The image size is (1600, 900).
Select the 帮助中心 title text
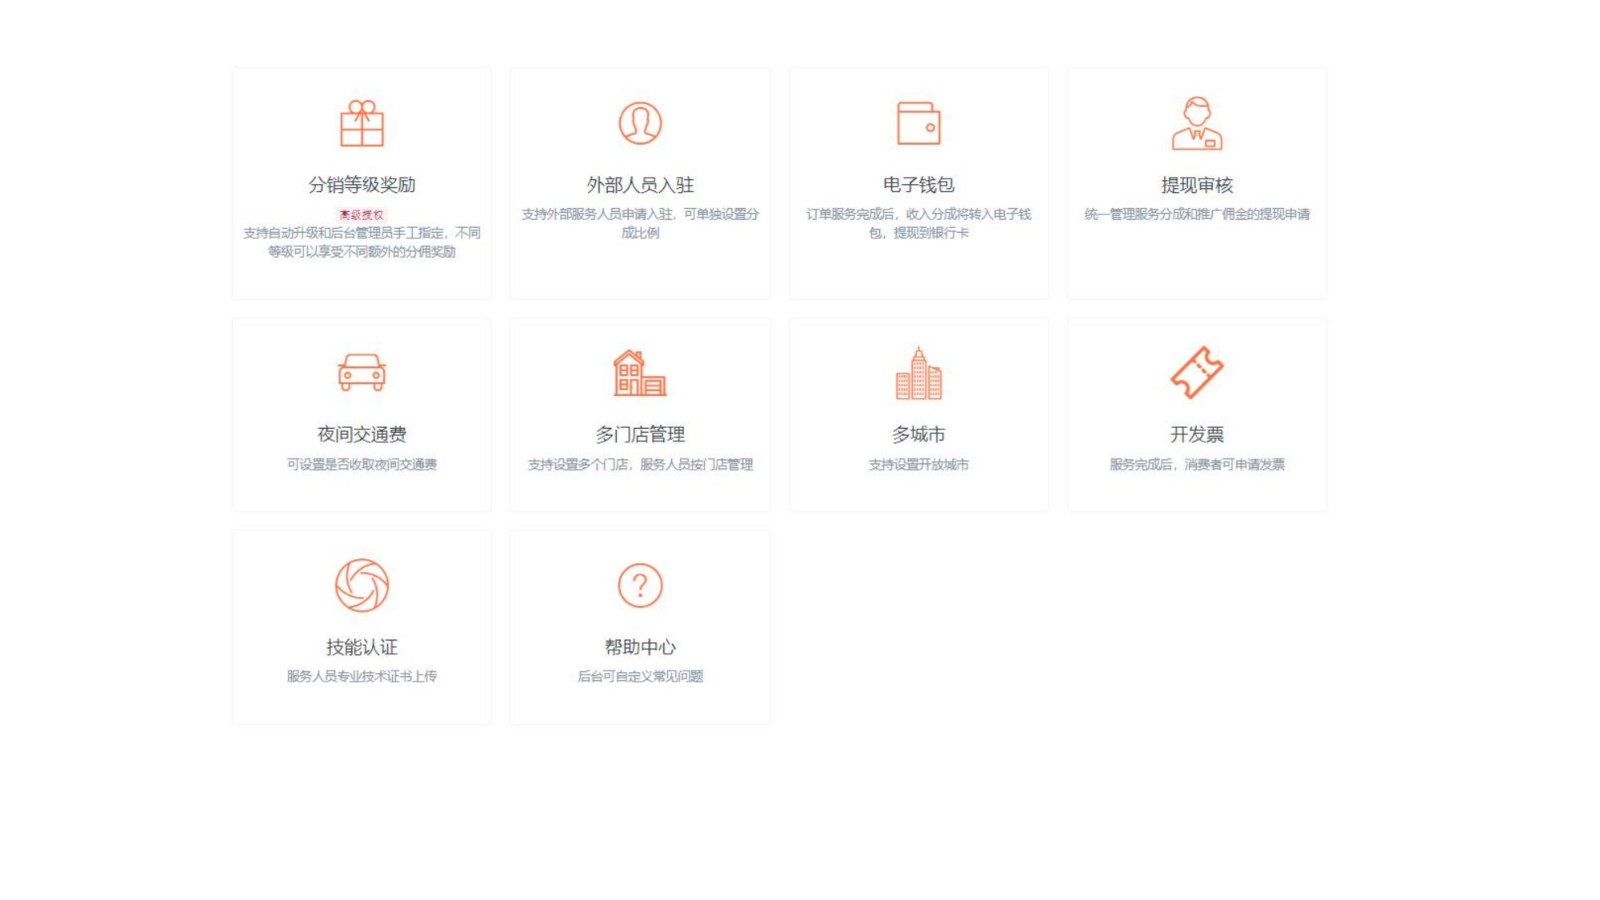(640, 647)
